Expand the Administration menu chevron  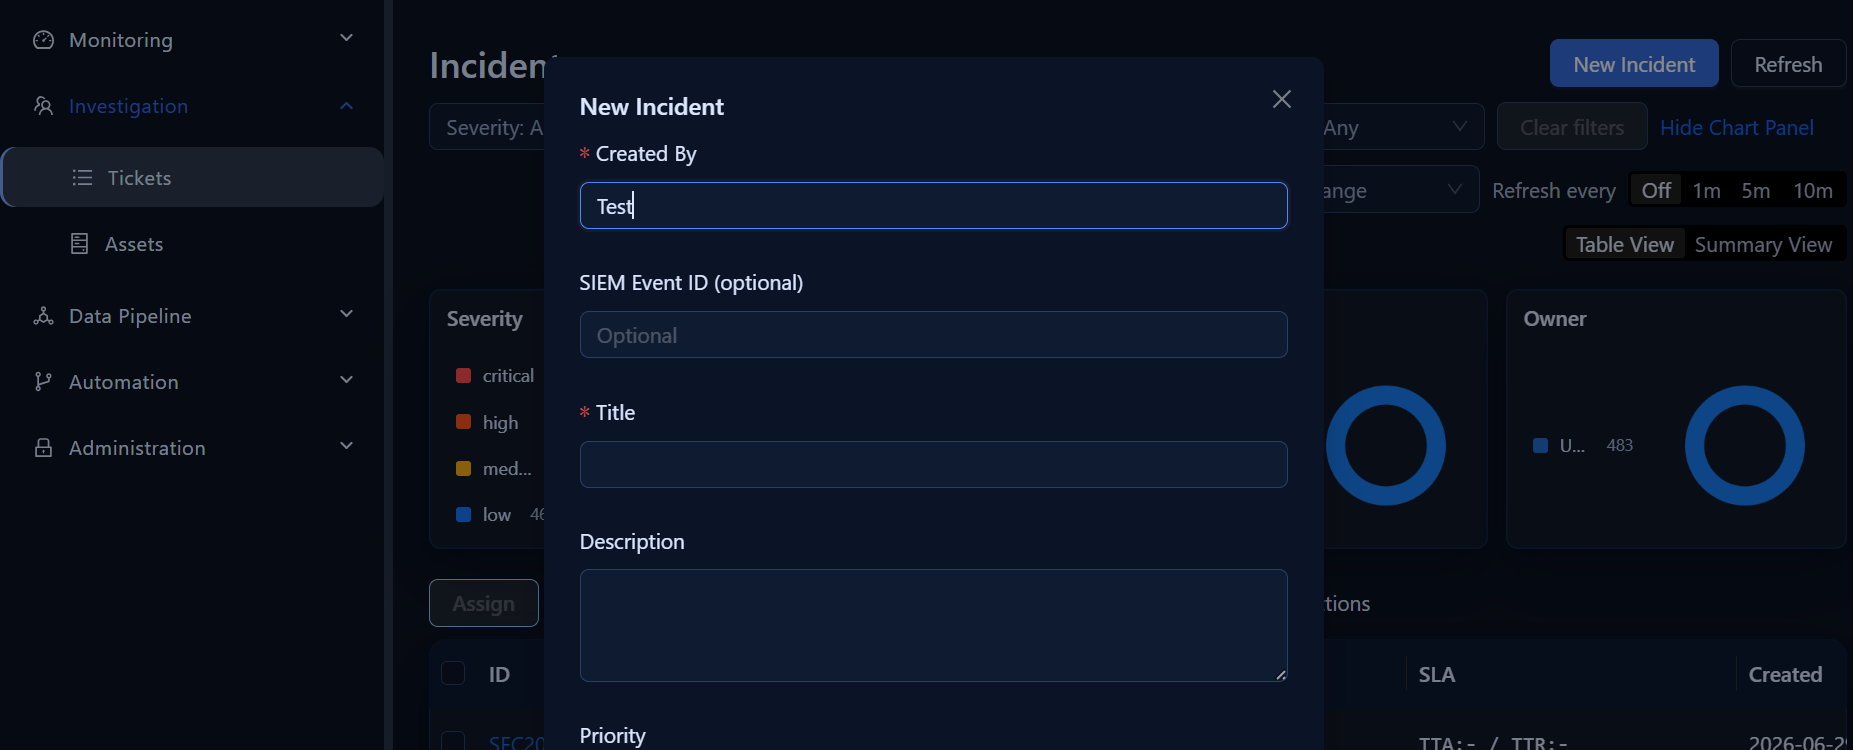point(347,446)
